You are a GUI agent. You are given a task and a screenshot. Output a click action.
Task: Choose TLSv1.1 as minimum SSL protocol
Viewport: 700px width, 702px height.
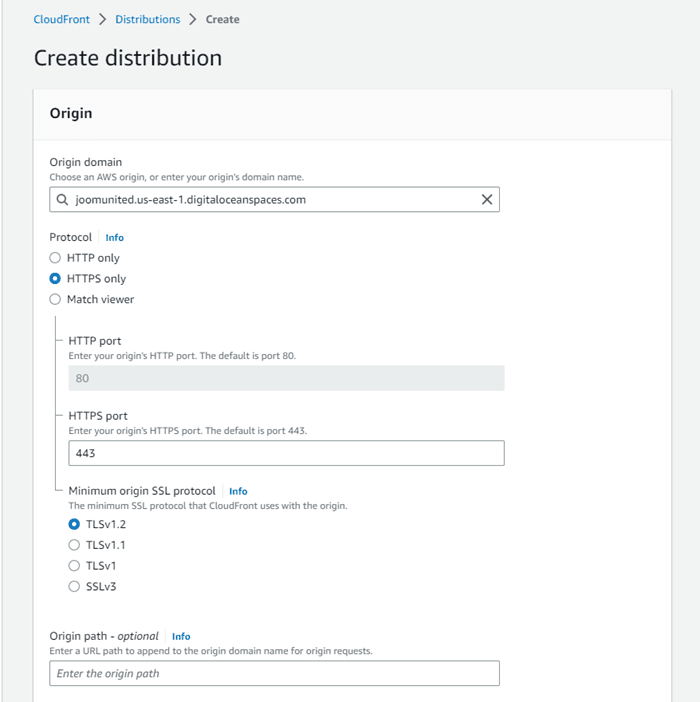coord(74,545)
